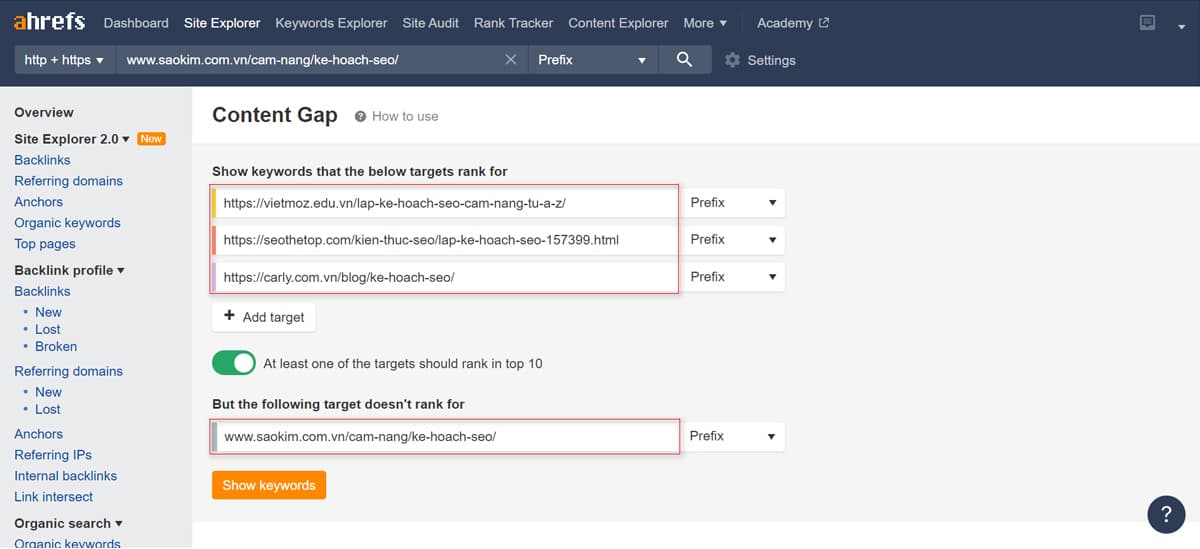This screenshot has height=549, width=1200.
Task: Toggle the top 10 ranking switch
Action: [x=234, y=363]
